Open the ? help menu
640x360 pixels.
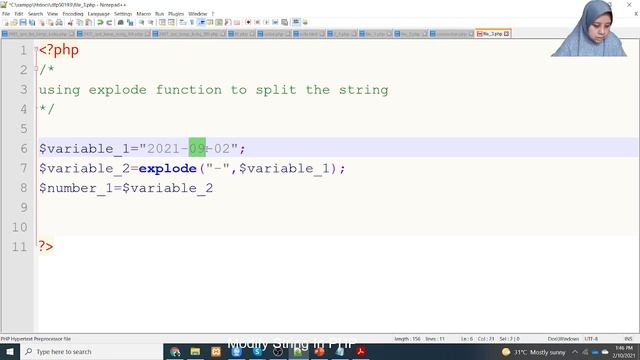[x=213, y=14]
